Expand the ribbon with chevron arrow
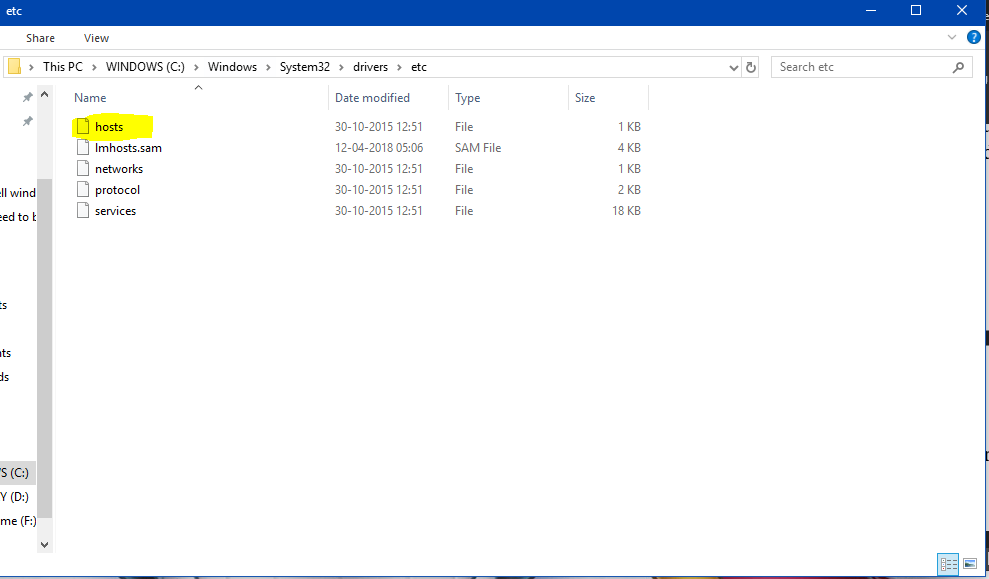Screen dimensions: 989x579 952,37
